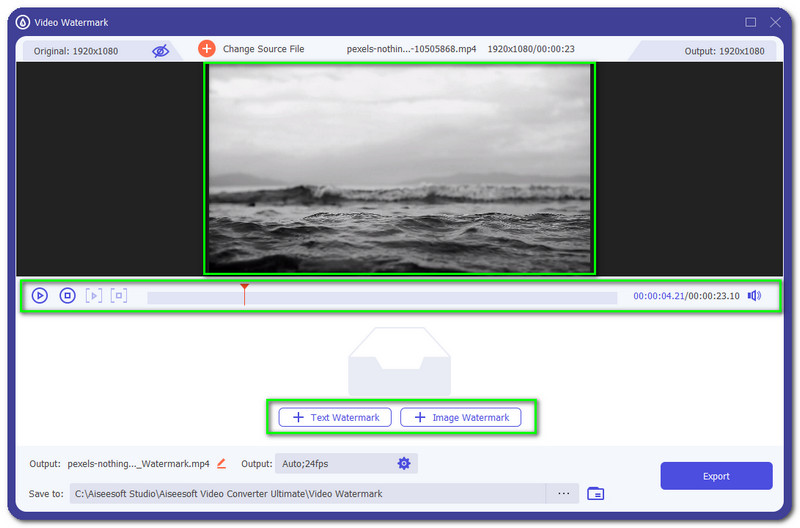Maximize the Video Watermark window
This screenshot has width=800, height=528.
751,22
